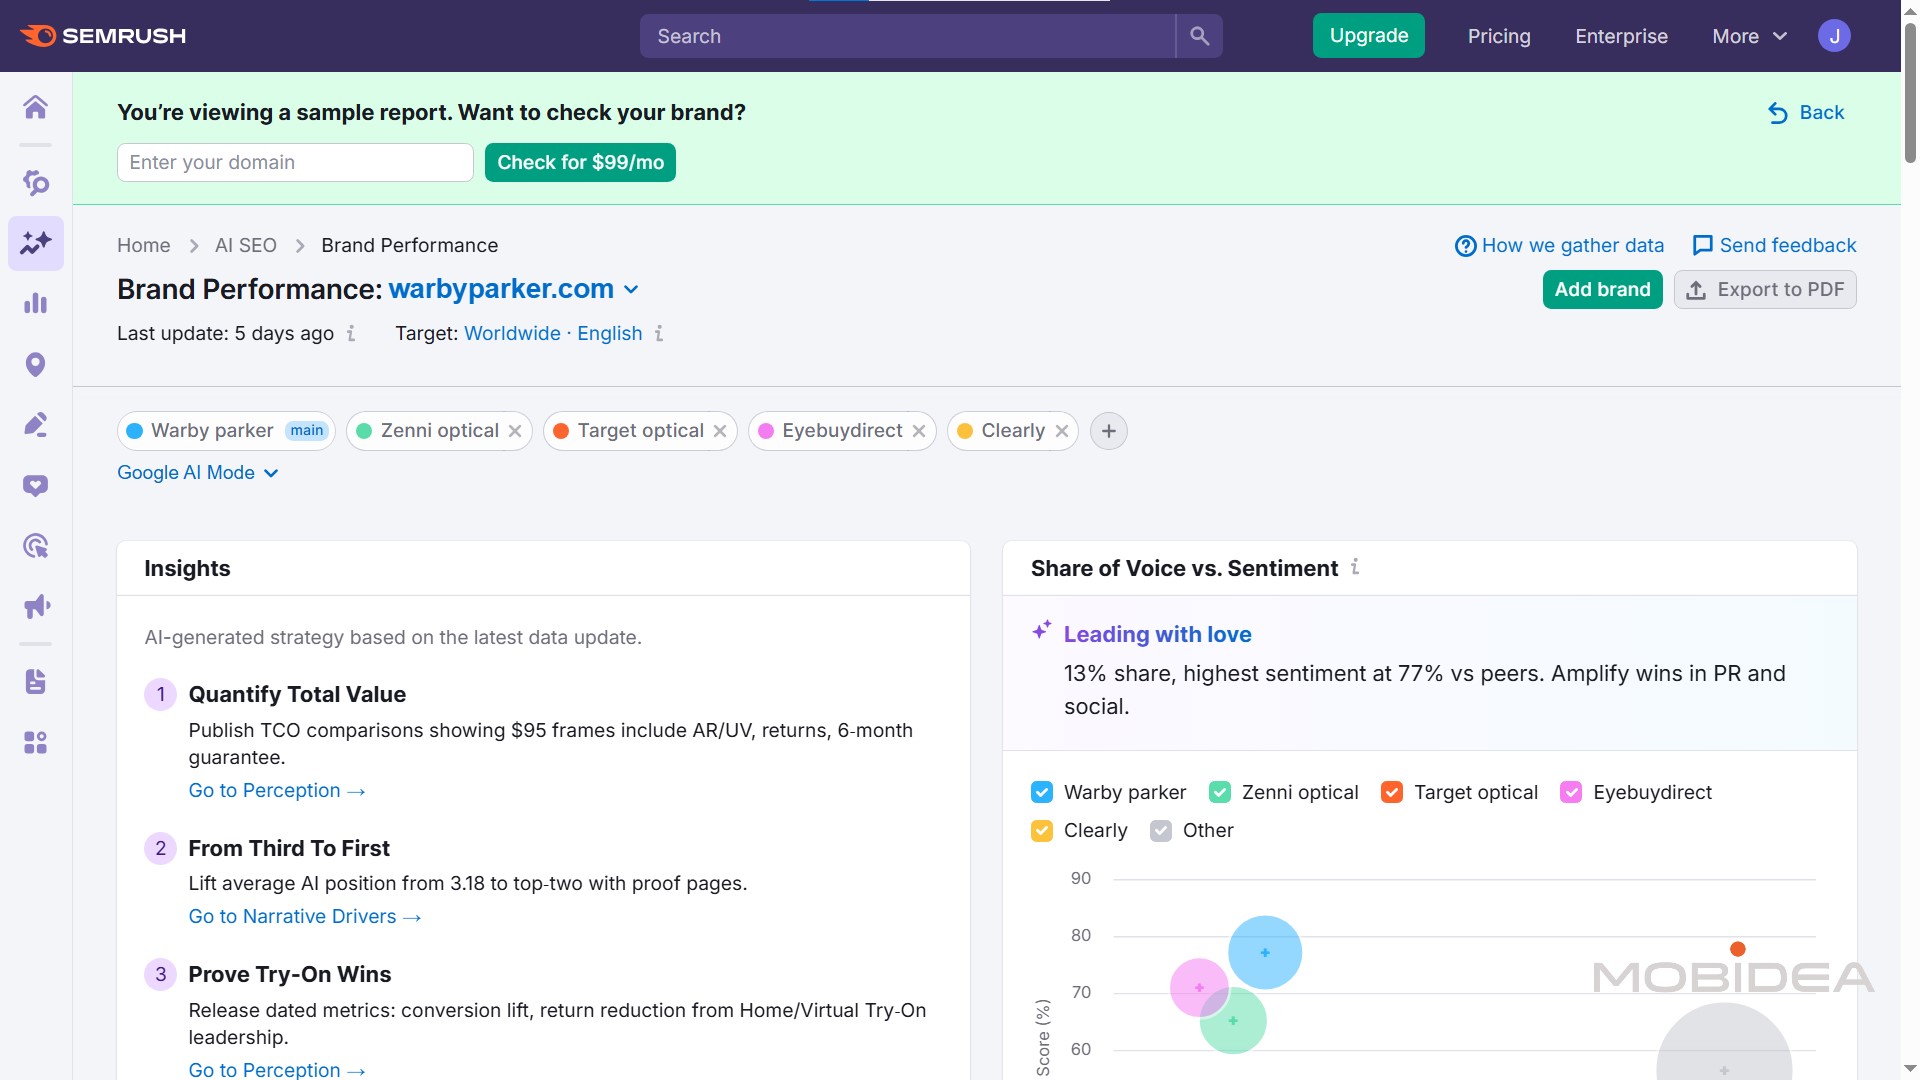Viewport: 1920px width, 1080px height.
Task: Open the Social toolkit heart icon
Action: [36, 486]
